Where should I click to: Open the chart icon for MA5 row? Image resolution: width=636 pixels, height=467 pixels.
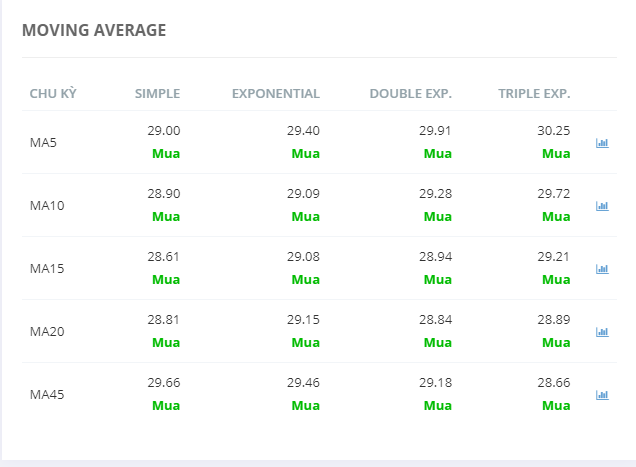(x=602, y=143)
